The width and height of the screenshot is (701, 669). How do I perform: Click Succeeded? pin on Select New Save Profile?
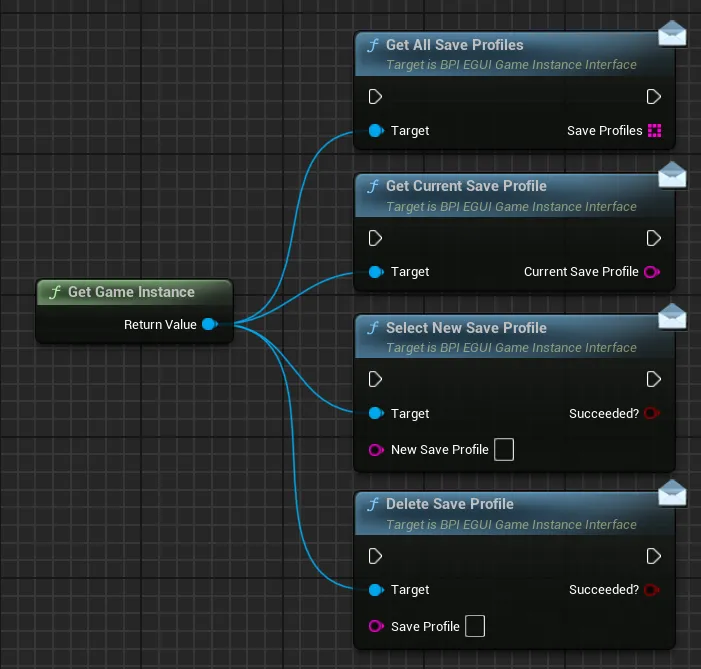(652, 413)
